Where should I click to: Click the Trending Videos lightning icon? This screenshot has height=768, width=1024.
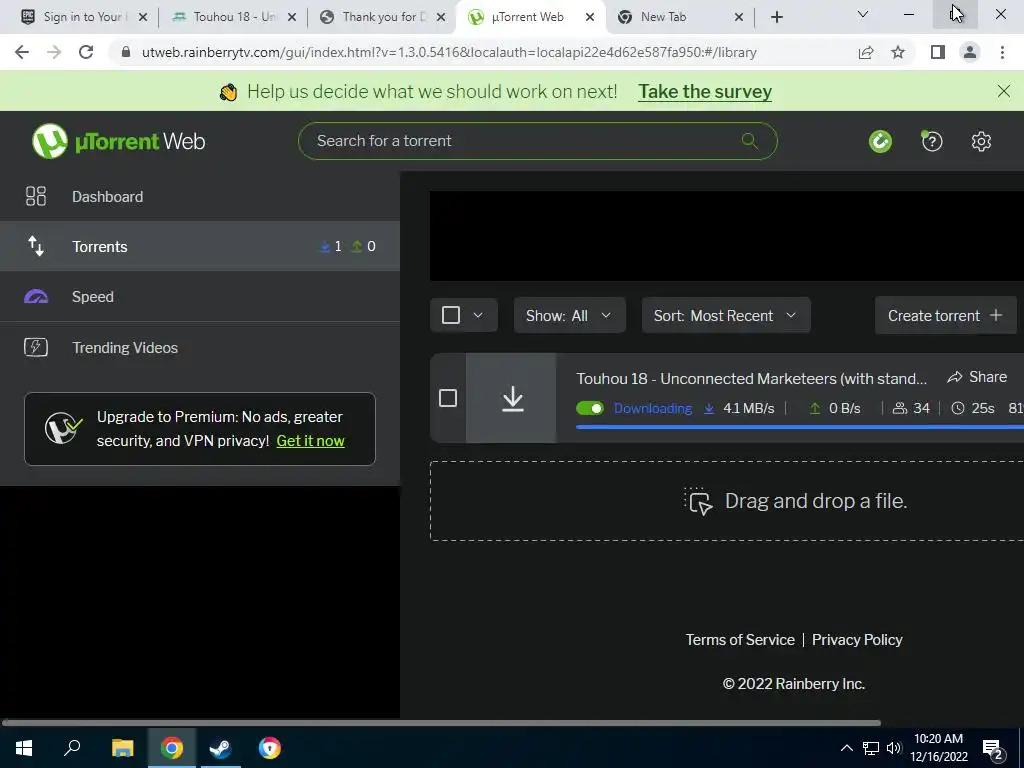coord(36,347)
